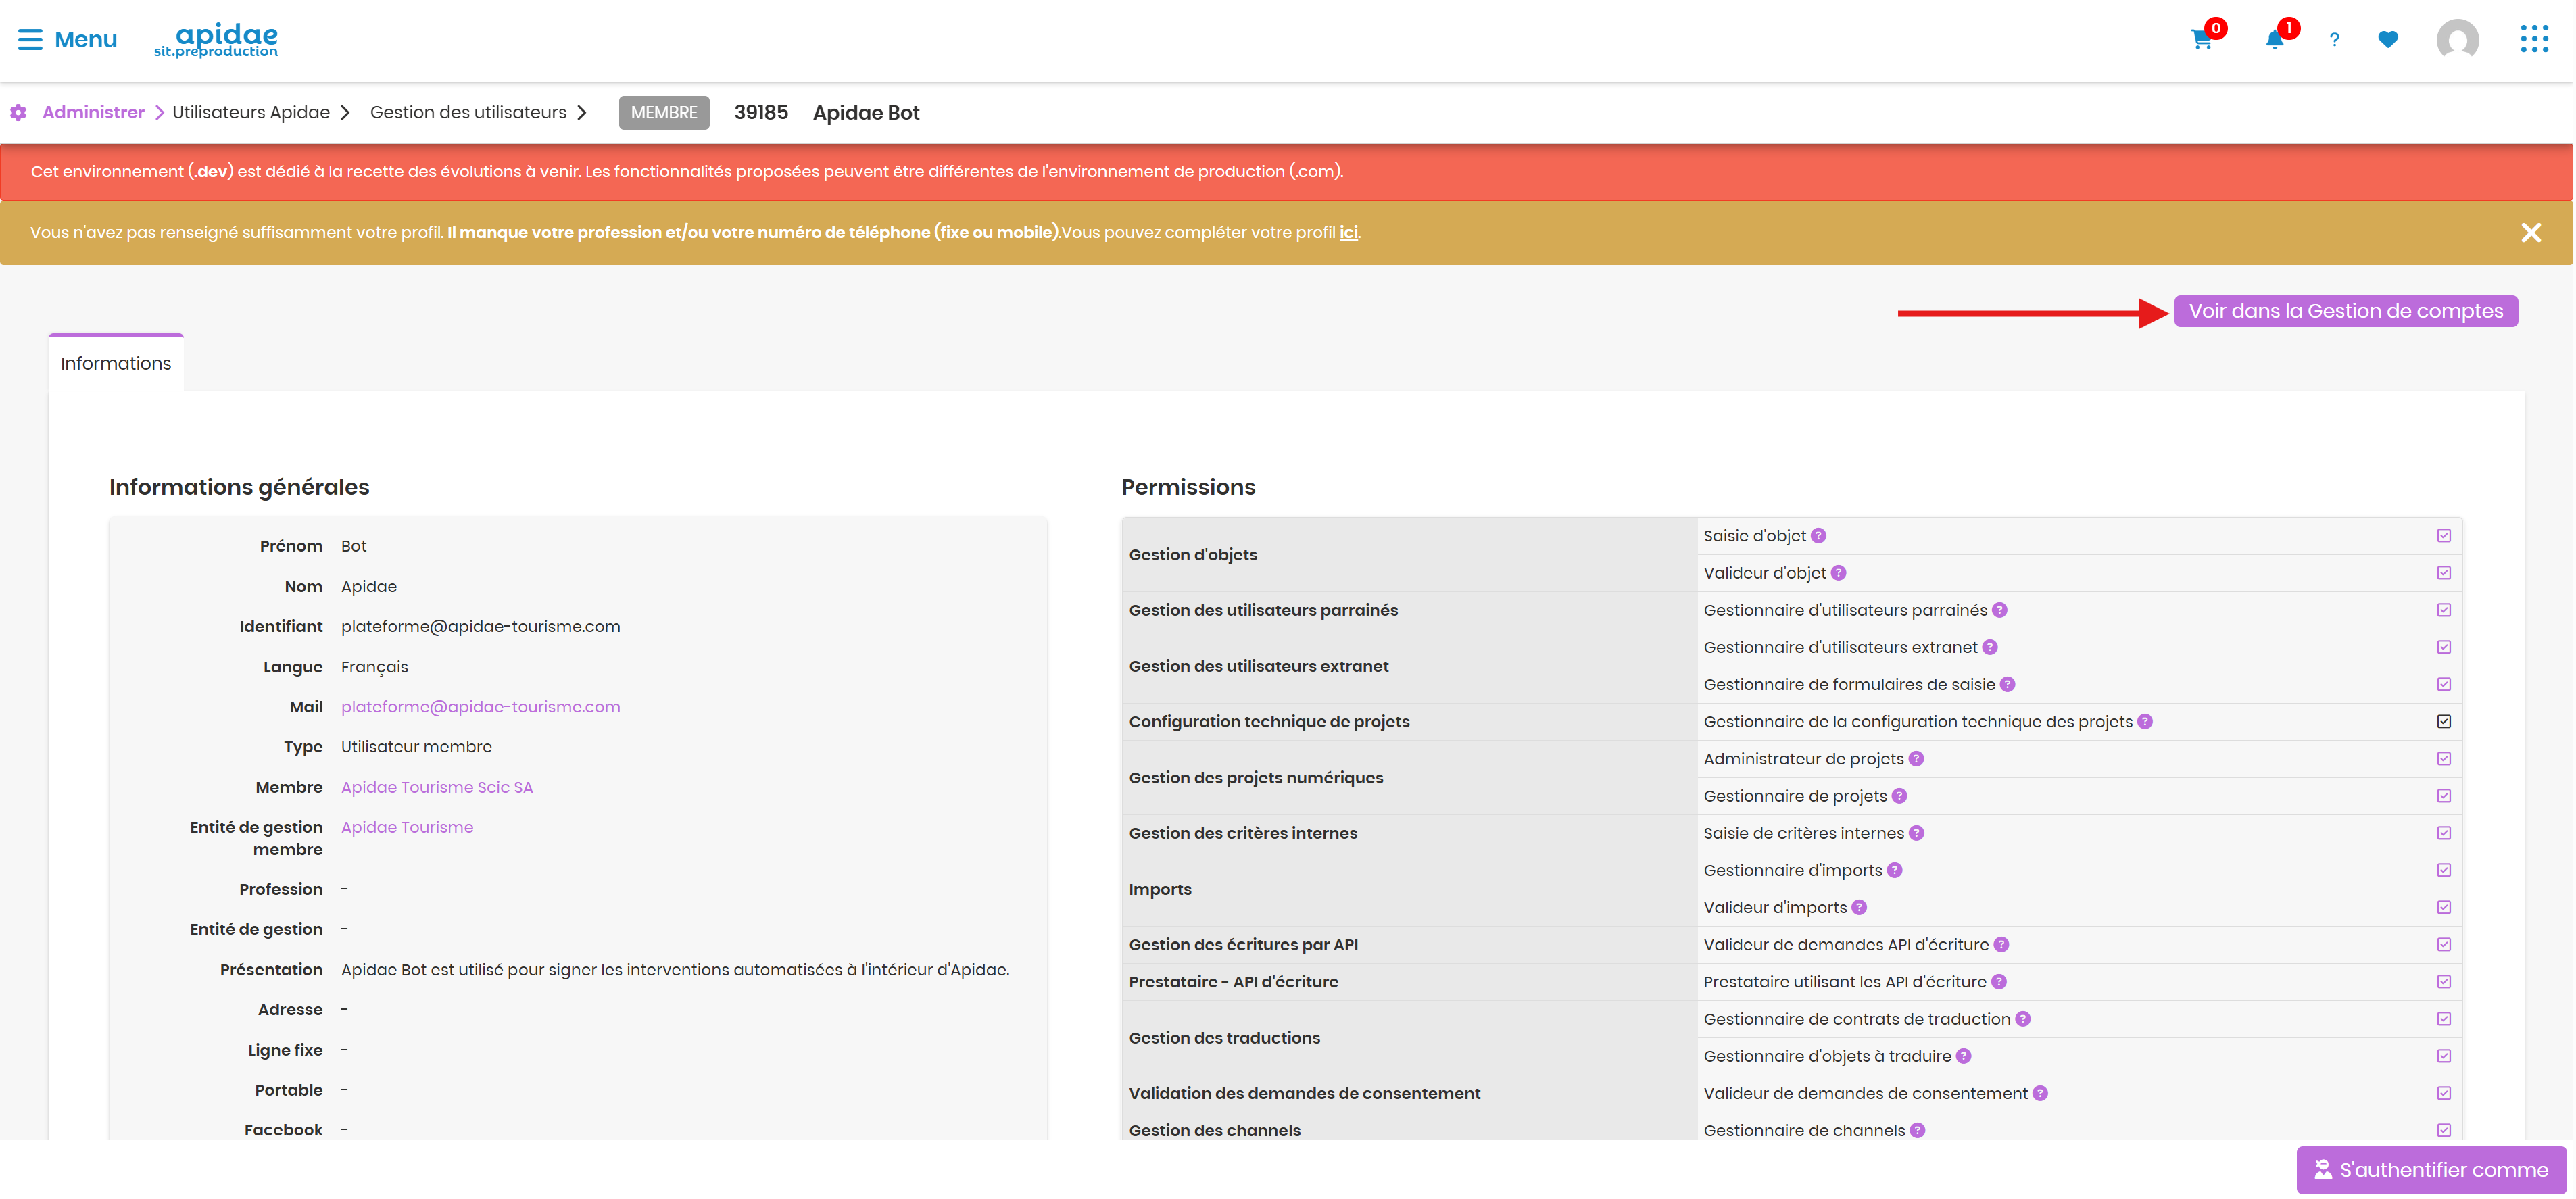Open the plateforme@apidae-tourisme.com Mail link

pyautogui.click(x=480, y=707)
